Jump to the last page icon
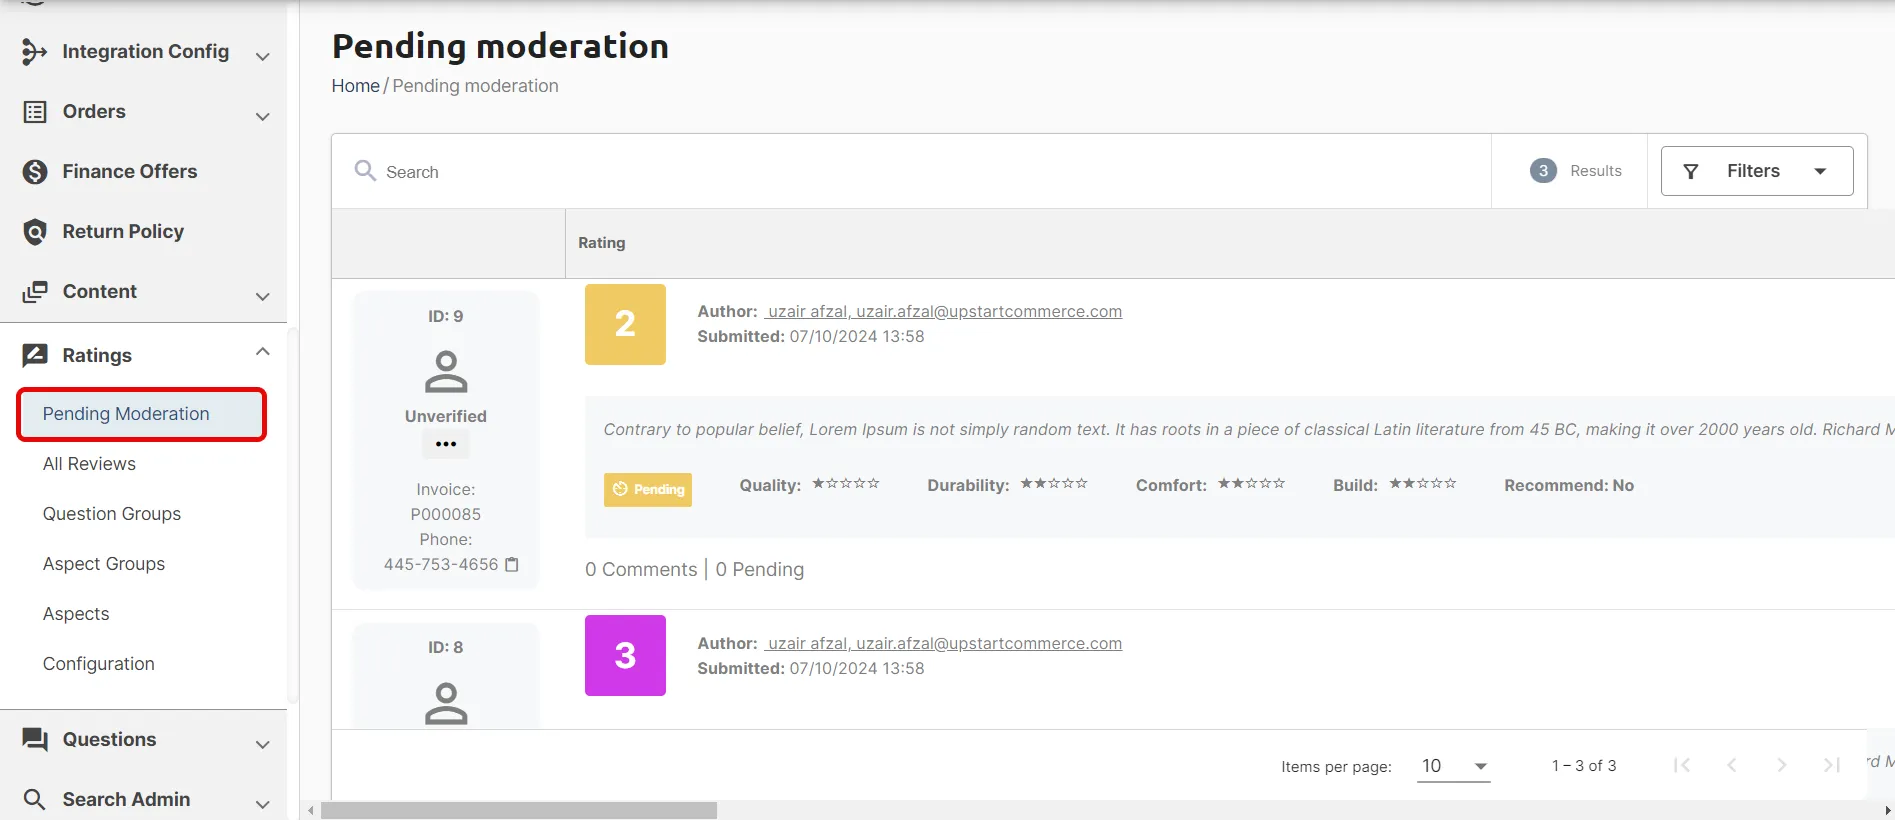The height and width of the screenshot is (820, 1895). tap(1831, 765)
